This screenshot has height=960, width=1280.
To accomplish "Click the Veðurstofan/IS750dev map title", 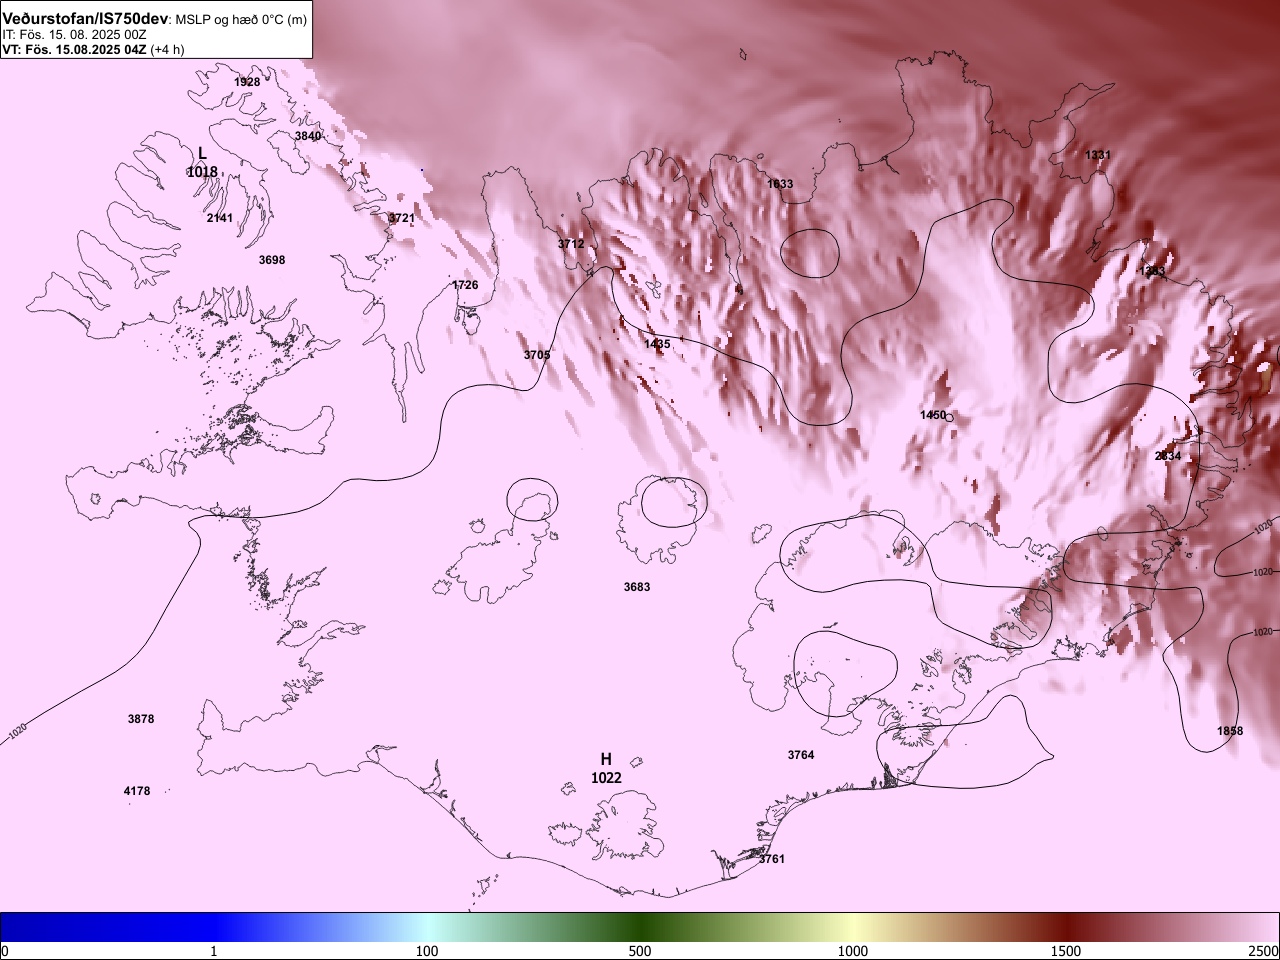I will (86, 19).
